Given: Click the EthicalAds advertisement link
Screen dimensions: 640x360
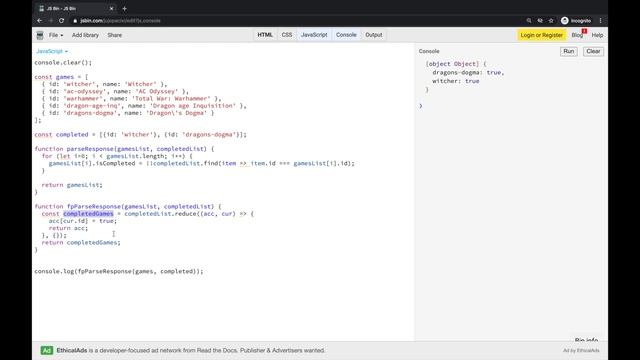Looking at the screenshot, I should pyautogui.click(x=191, y=350).
